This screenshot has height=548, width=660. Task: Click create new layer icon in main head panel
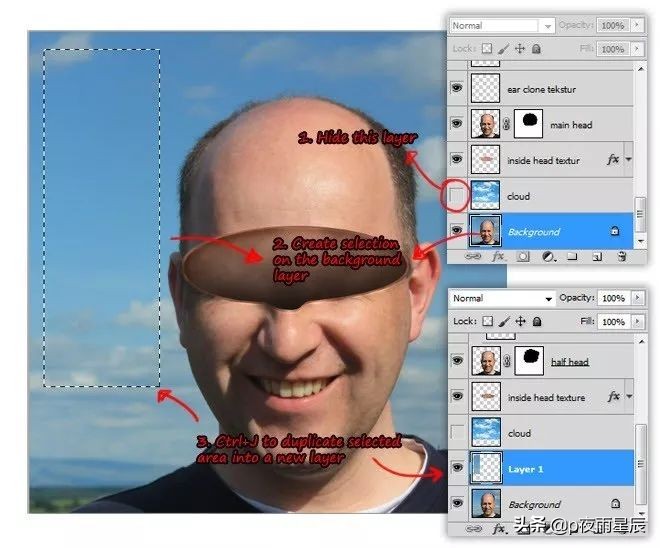tap(597, 256)
